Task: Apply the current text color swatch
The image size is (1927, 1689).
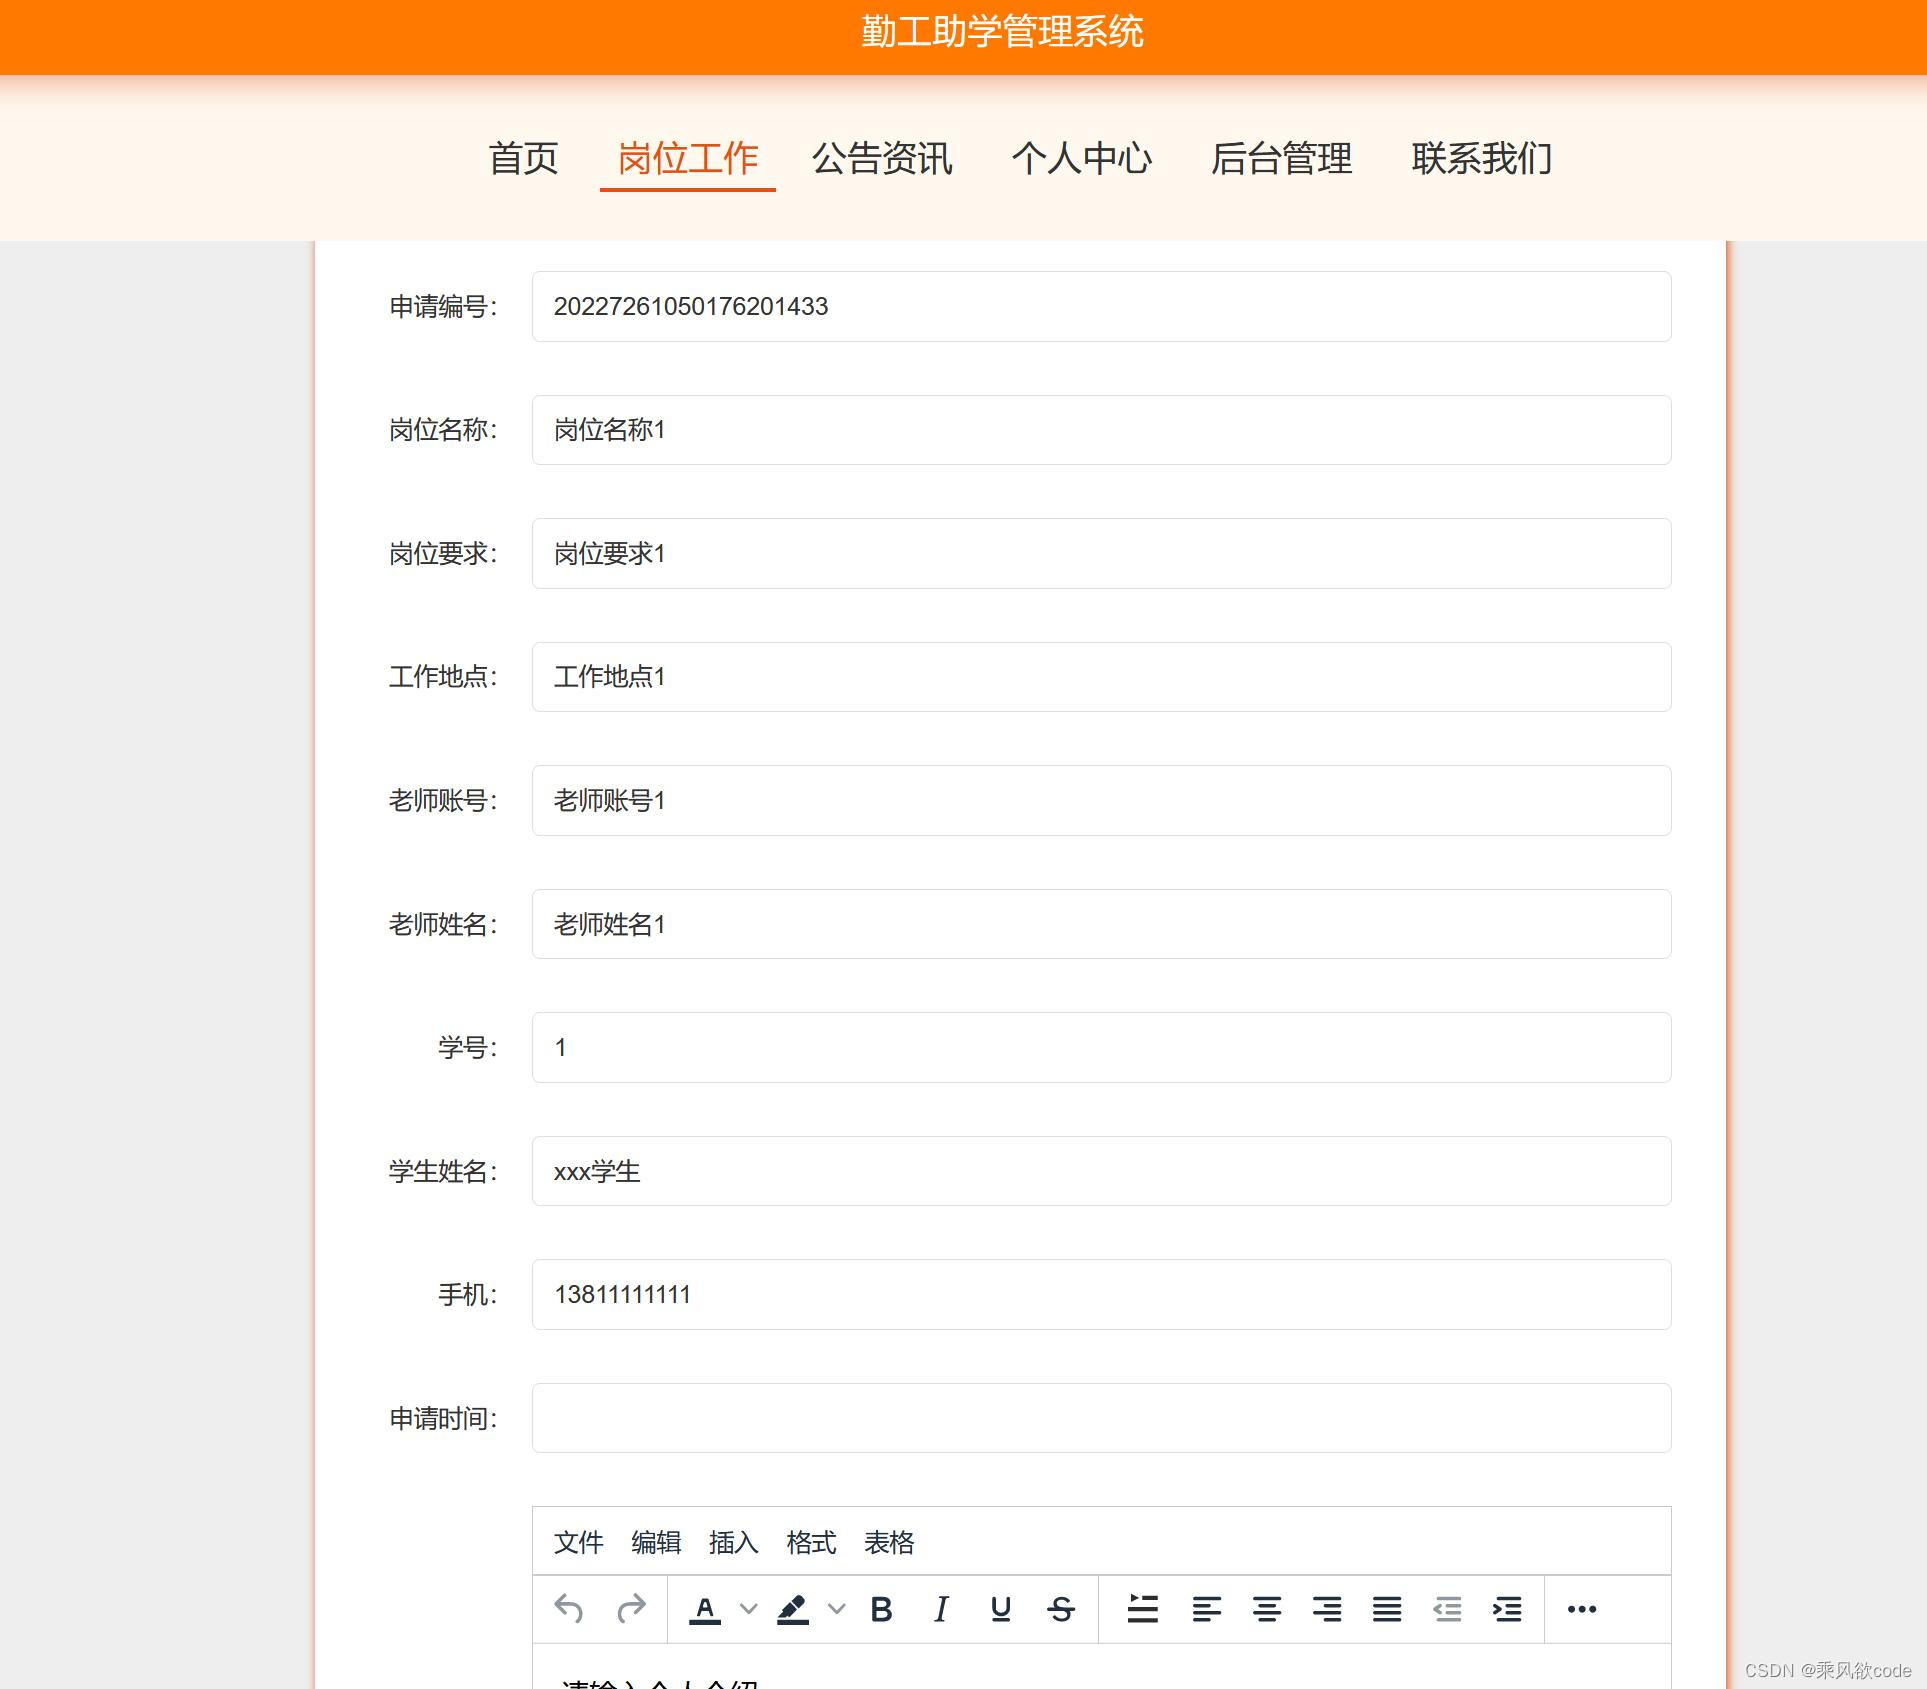Action: (x=705, y=1609)
